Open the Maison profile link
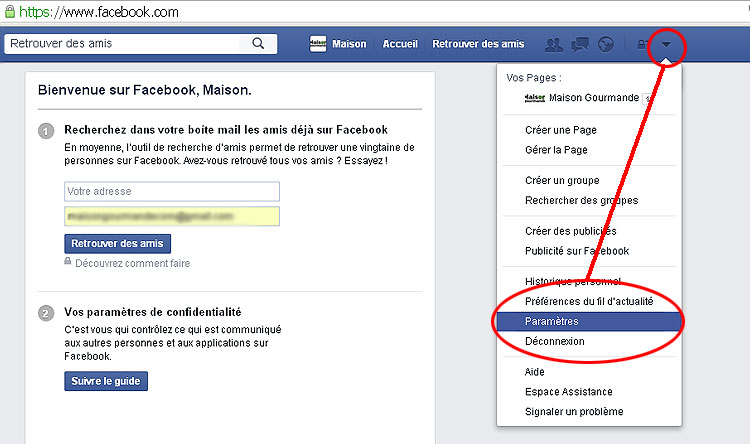 [x=349, y=44]
